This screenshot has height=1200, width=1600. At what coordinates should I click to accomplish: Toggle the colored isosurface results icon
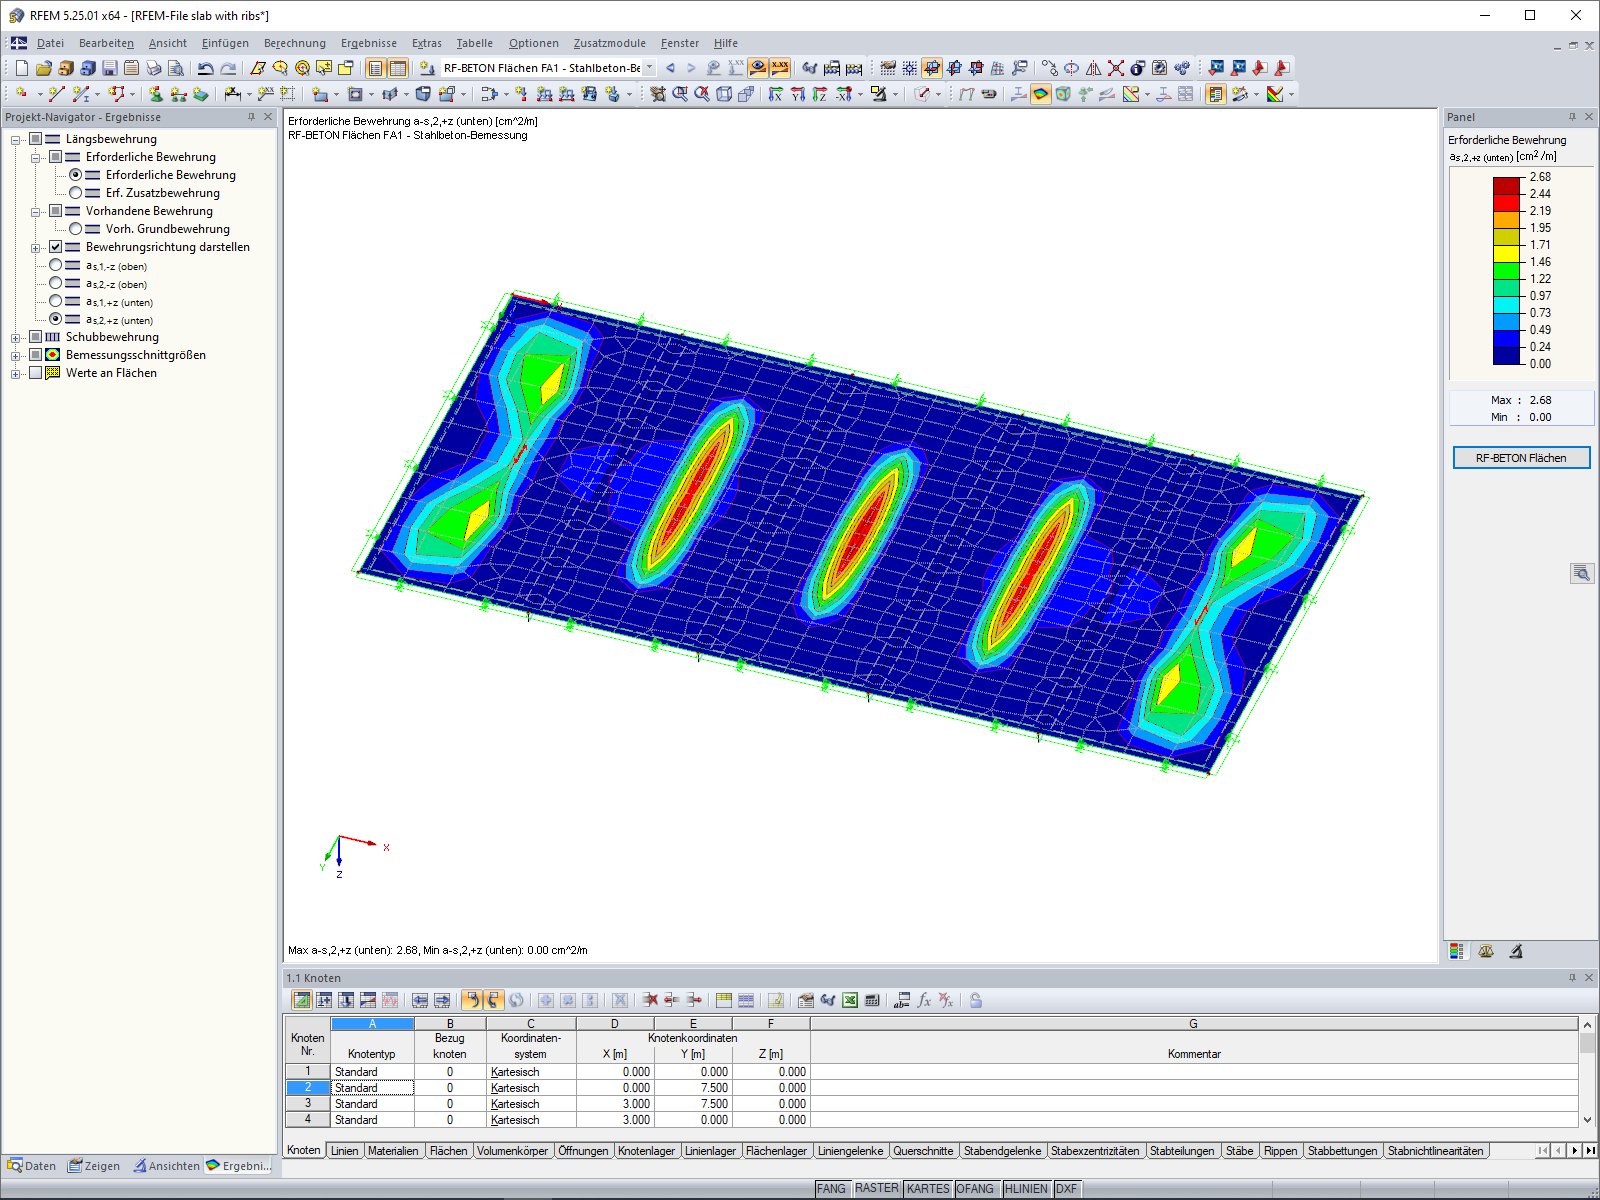1041,94
